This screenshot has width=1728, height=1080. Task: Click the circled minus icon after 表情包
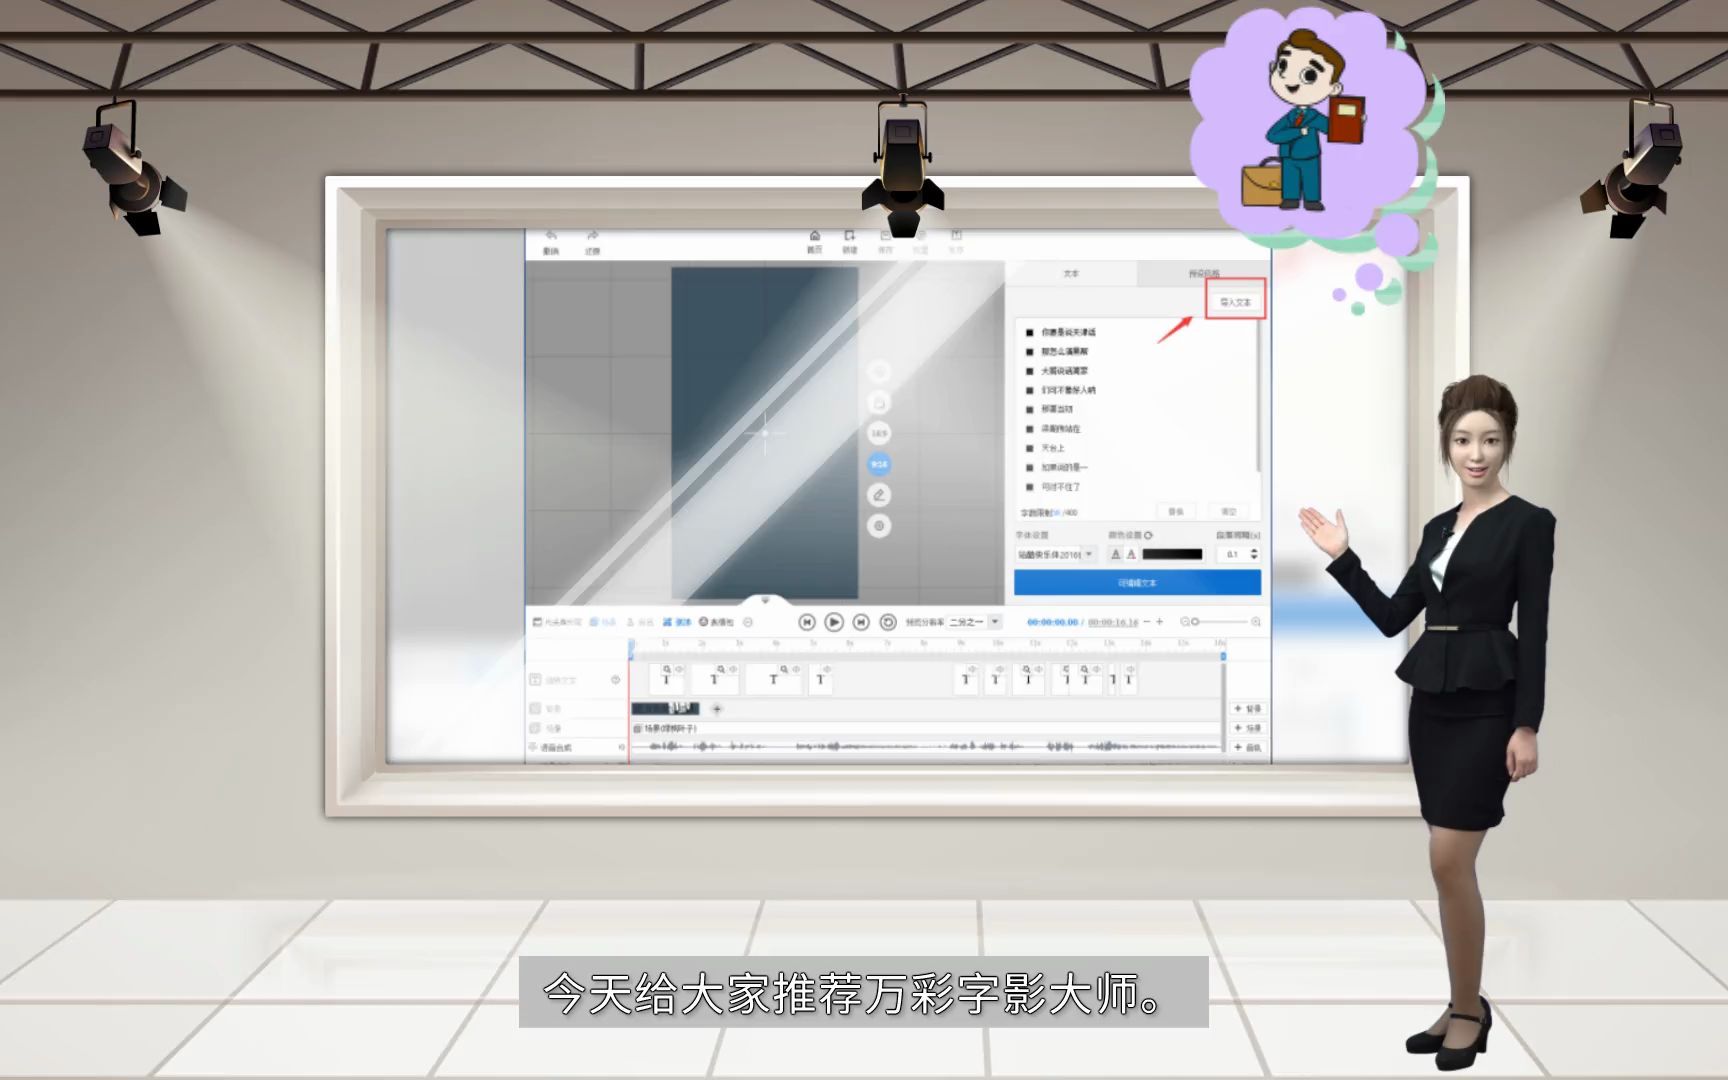click(x=748, y=622)
